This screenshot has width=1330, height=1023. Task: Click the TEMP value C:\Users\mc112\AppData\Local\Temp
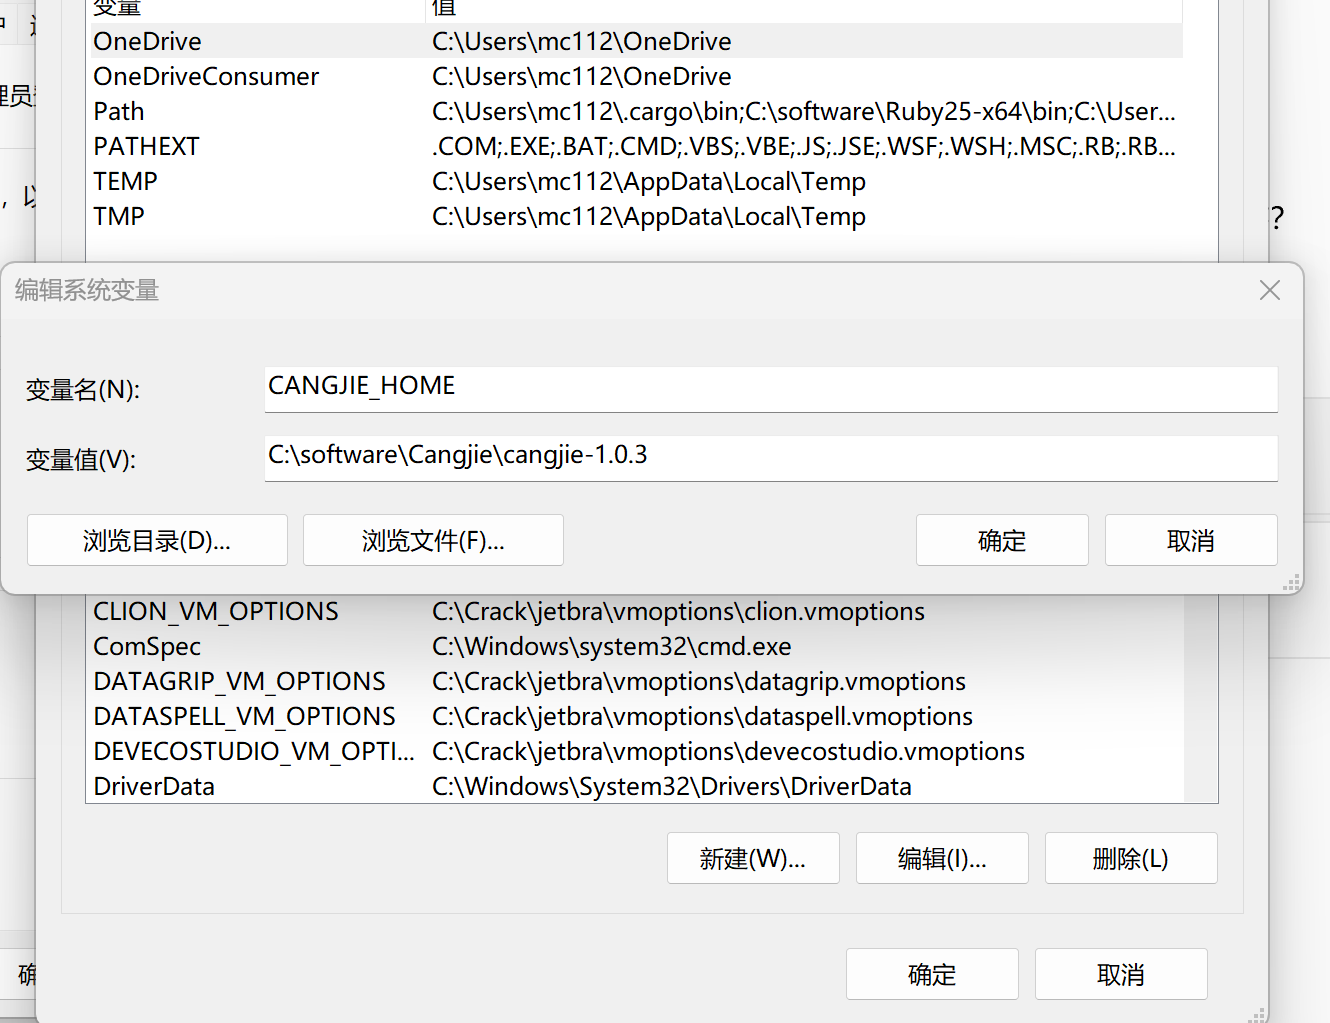648,182
